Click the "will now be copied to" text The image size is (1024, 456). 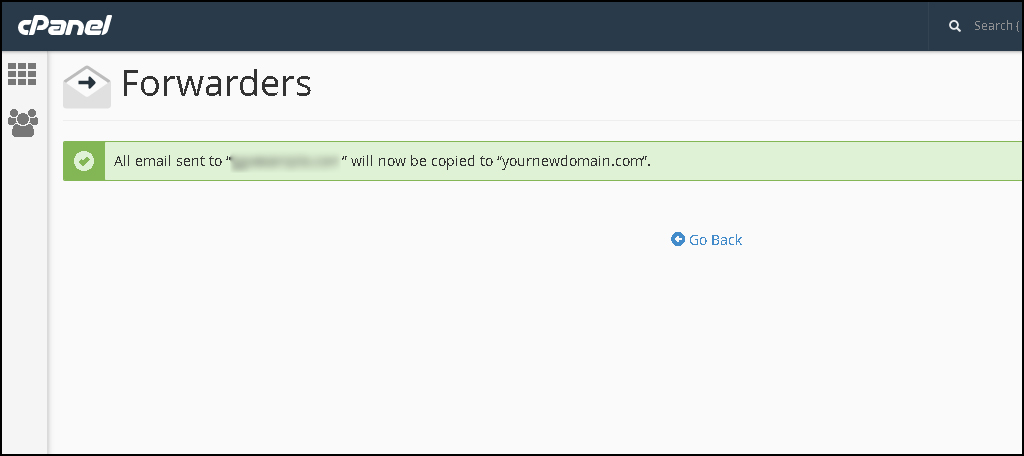[x=420, y=161]
